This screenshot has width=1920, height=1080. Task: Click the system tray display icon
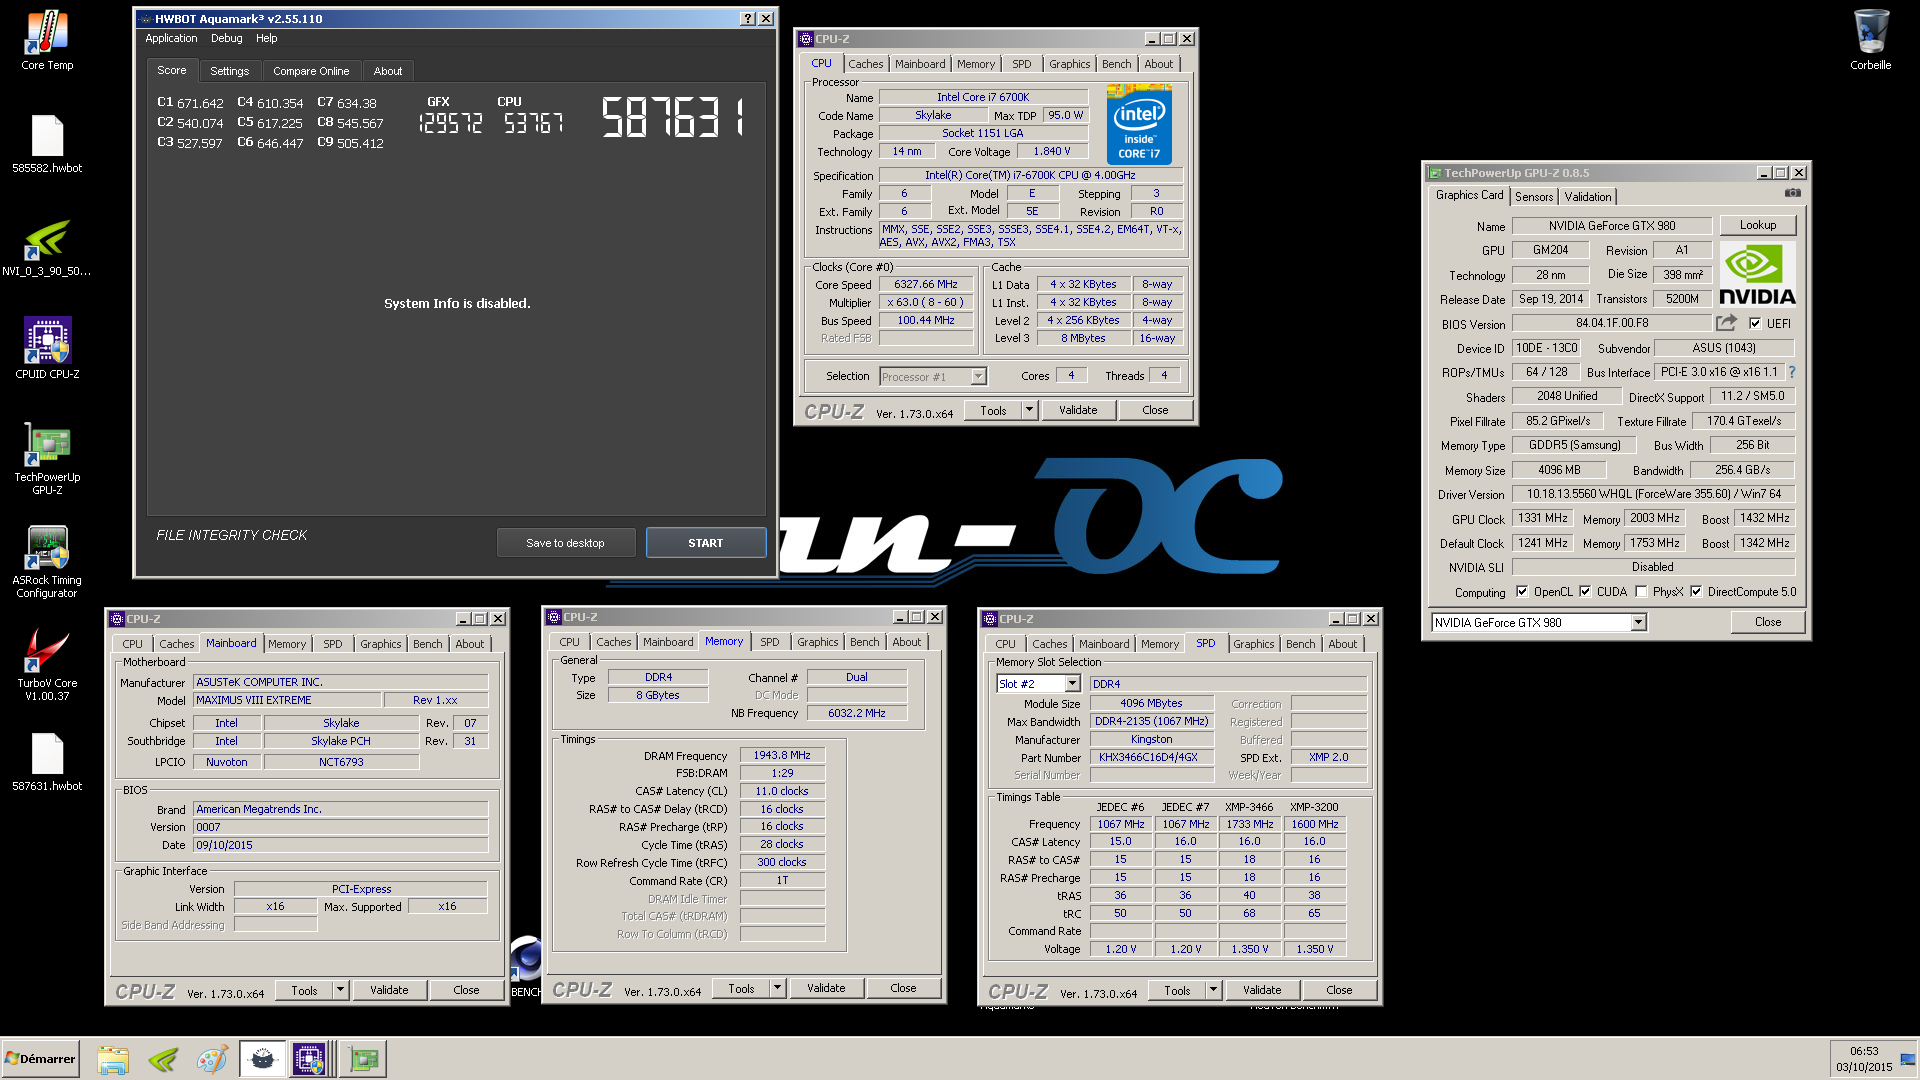[x=1907, y=1059]
